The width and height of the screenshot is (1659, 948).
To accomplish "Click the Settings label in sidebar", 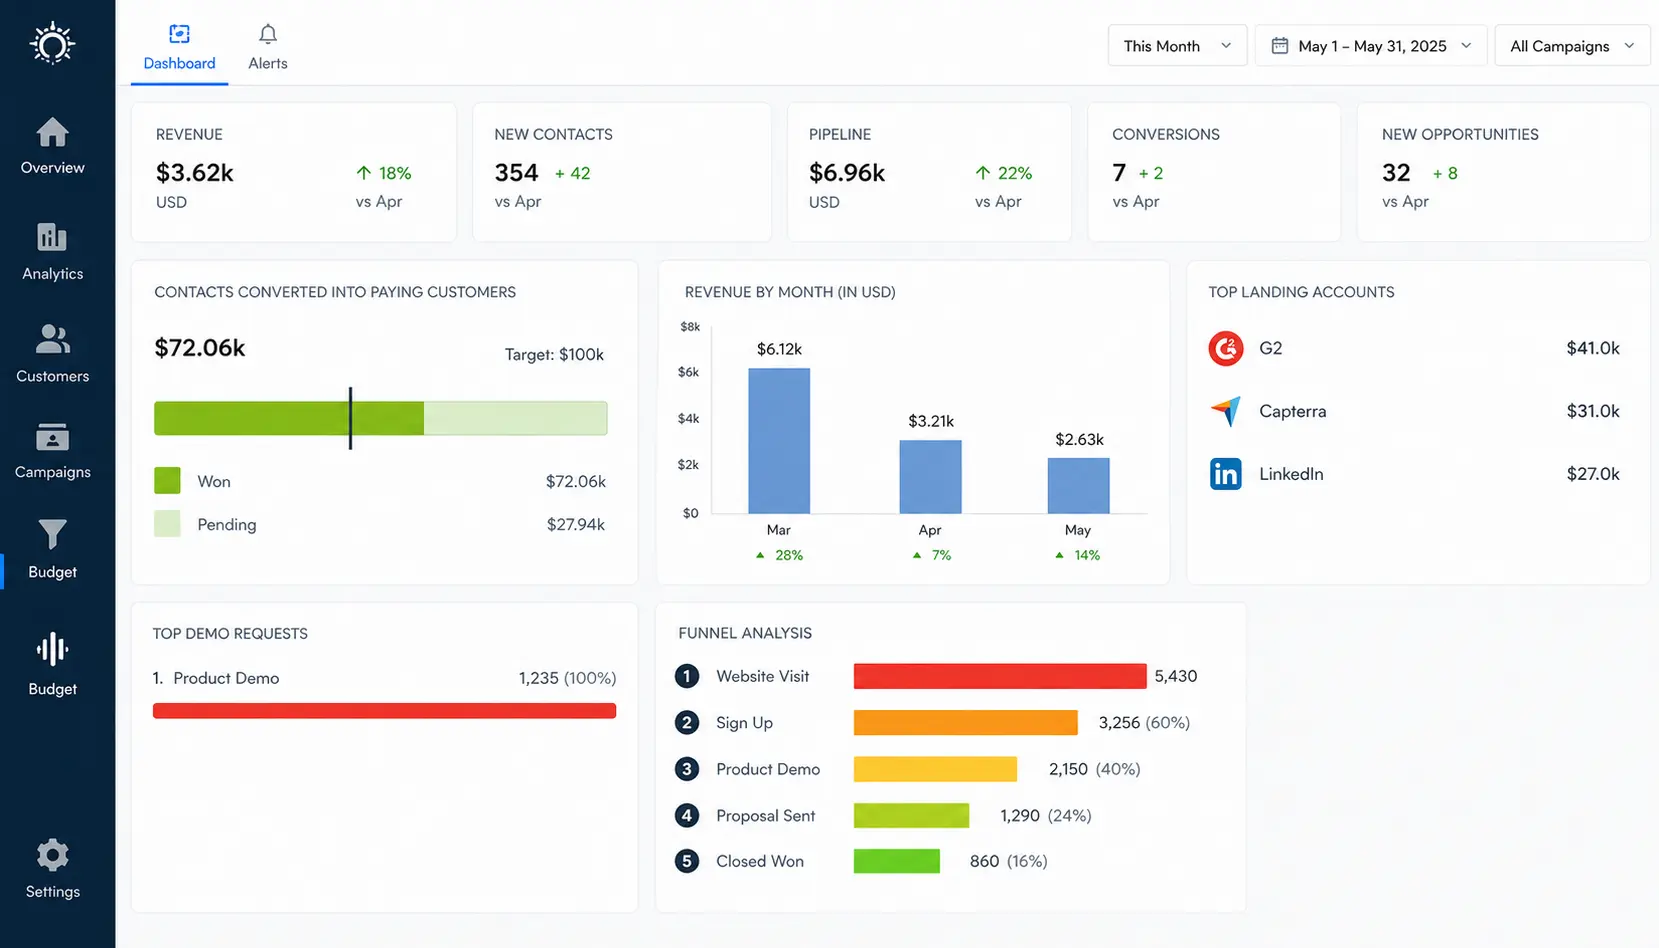I will click(52, 892).
